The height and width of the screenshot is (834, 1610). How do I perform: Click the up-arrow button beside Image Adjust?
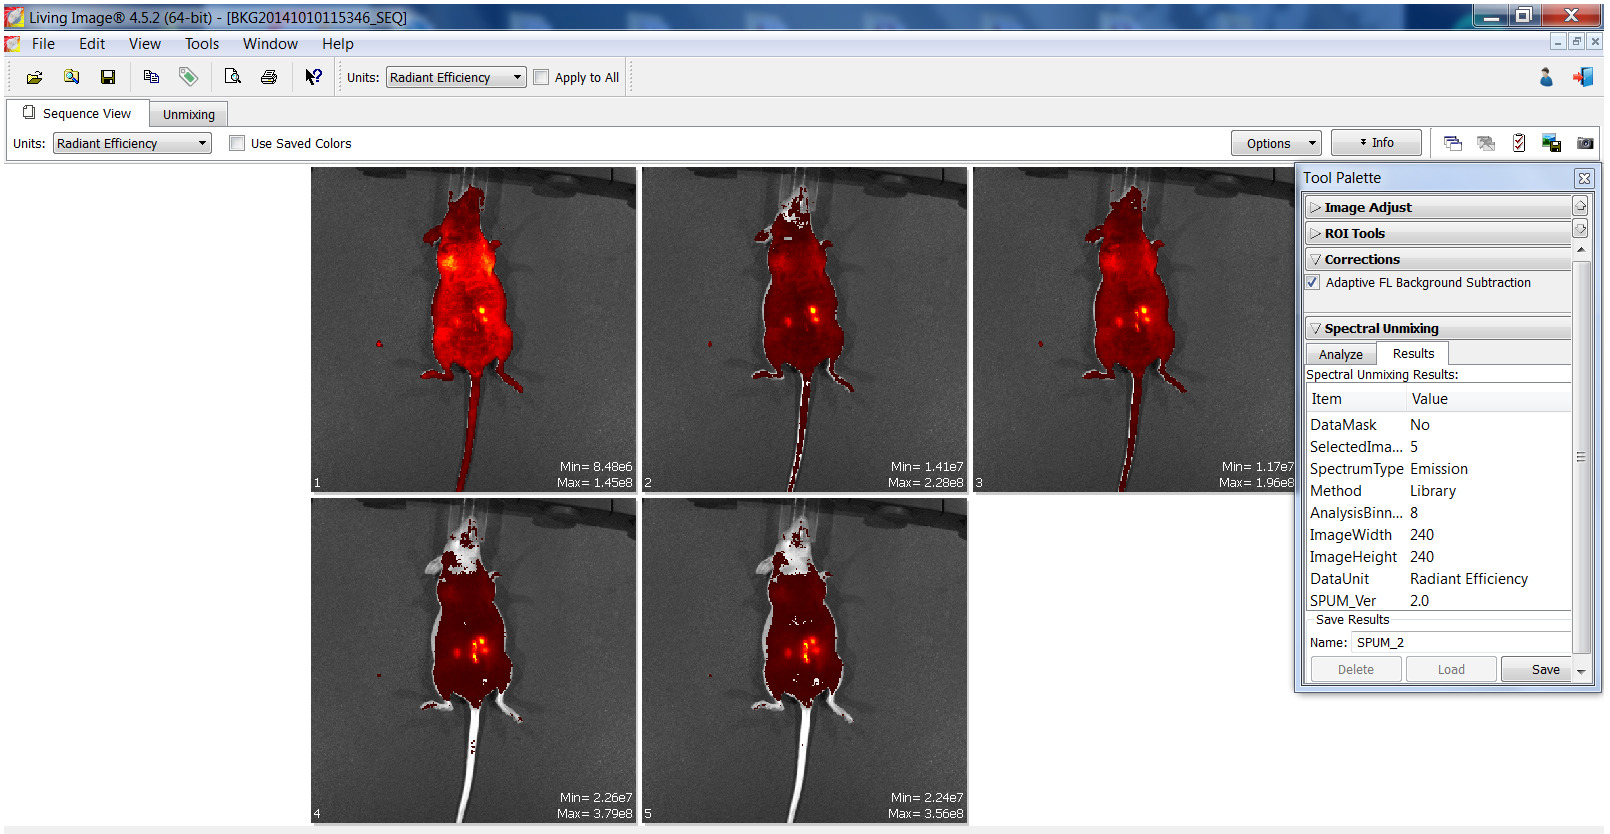(1580, 205)
